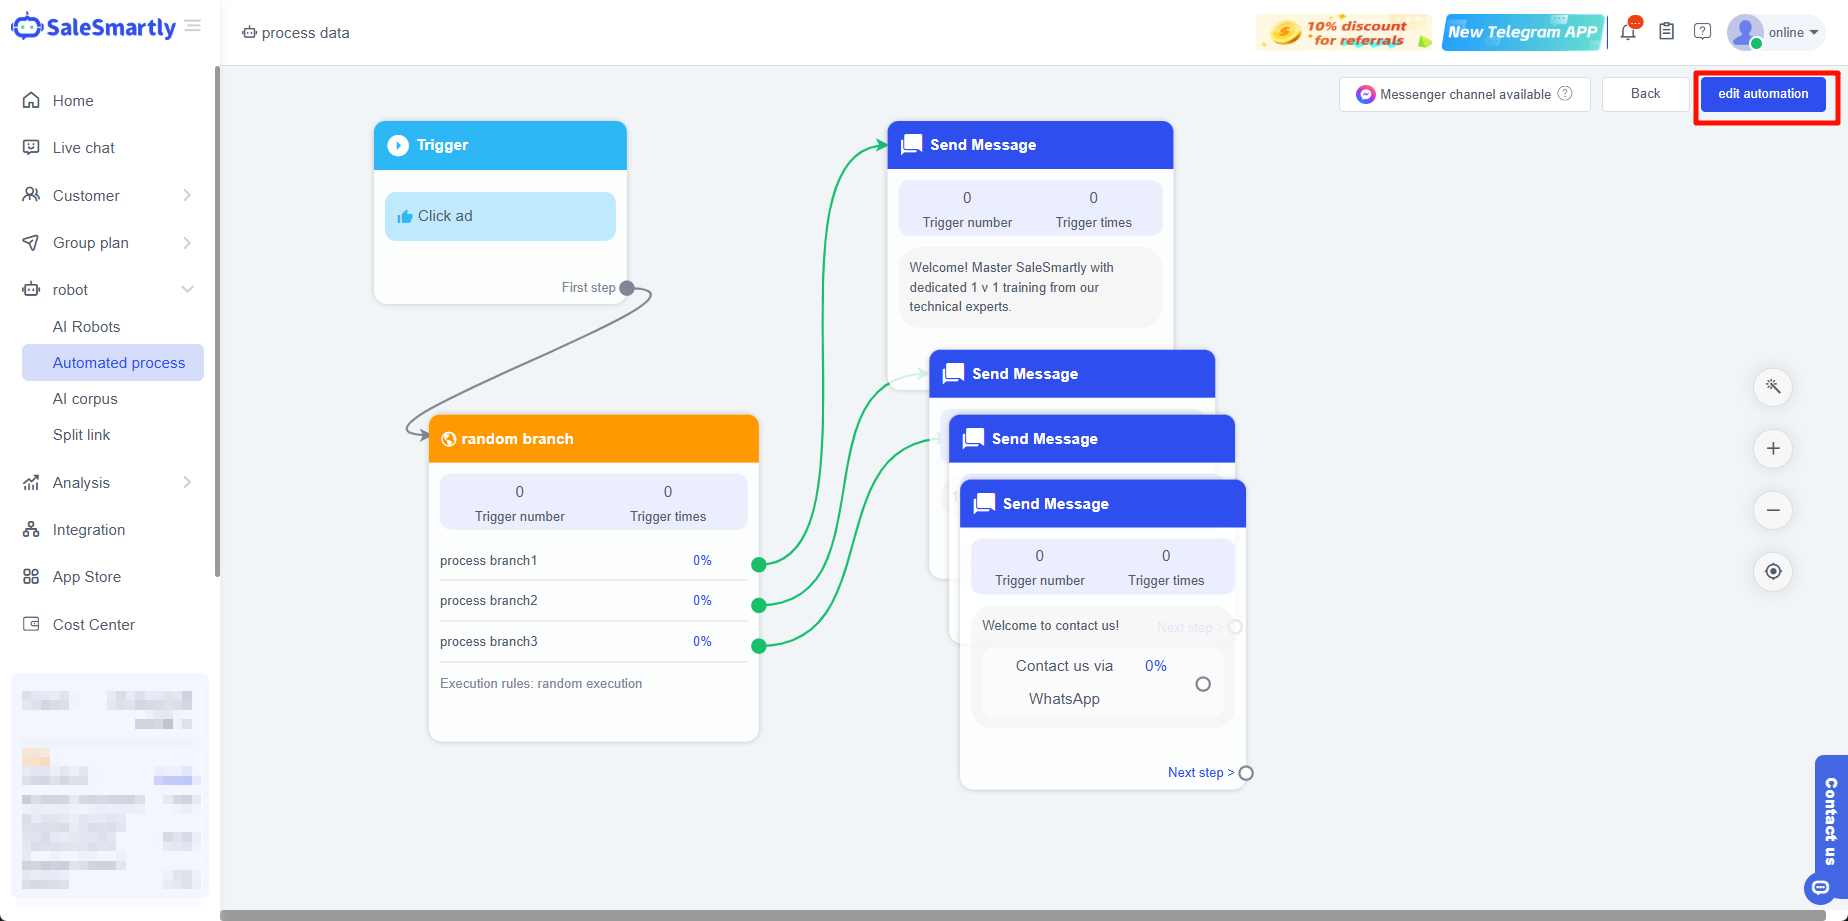Click the help question mark icon
This screenshot has height=921, width=1848.
point(1702,32)
